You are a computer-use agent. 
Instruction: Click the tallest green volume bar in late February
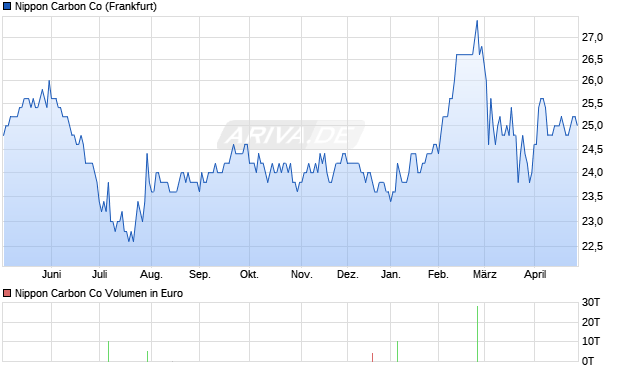coord(477,334)
